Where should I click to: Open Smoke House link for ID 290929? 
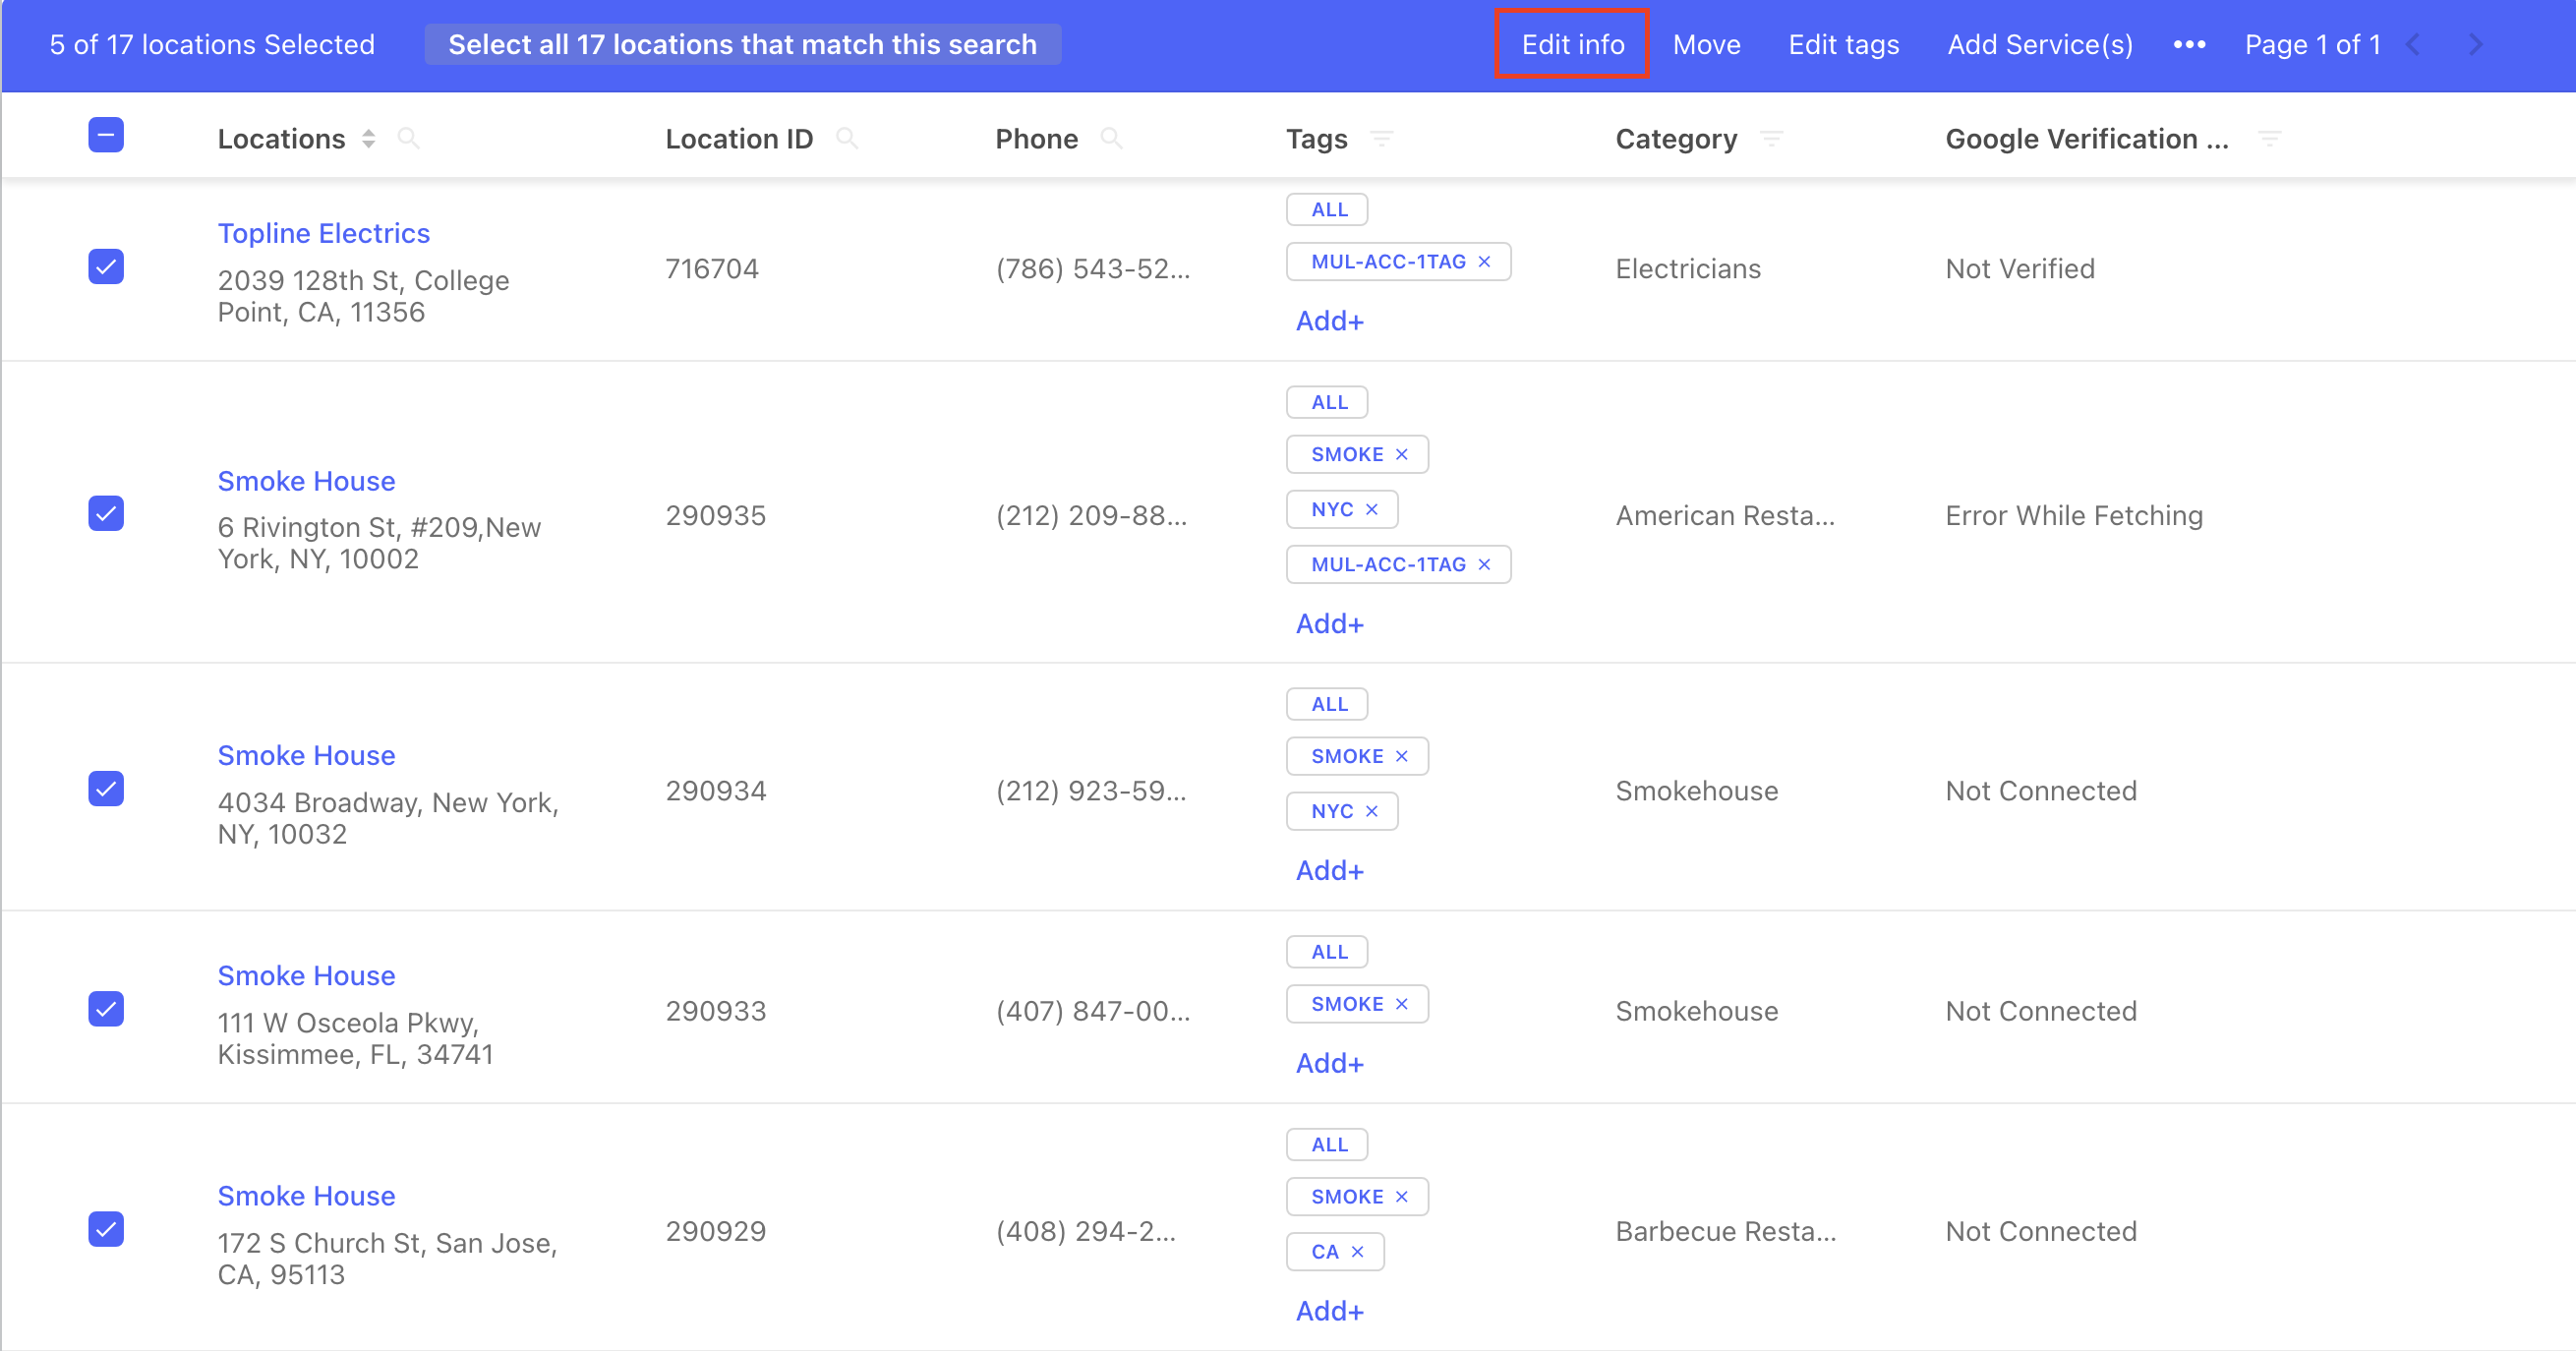tap(306, 1196)
